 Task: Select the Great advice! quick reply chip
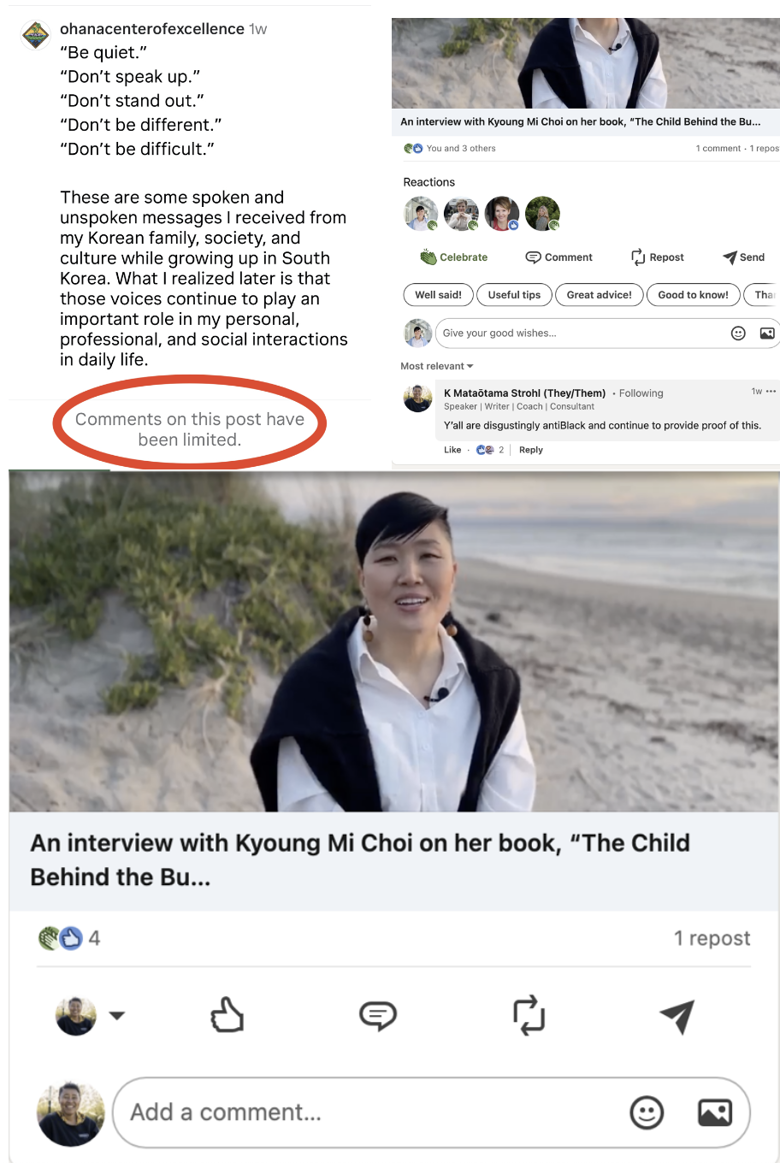click(599, 294)
